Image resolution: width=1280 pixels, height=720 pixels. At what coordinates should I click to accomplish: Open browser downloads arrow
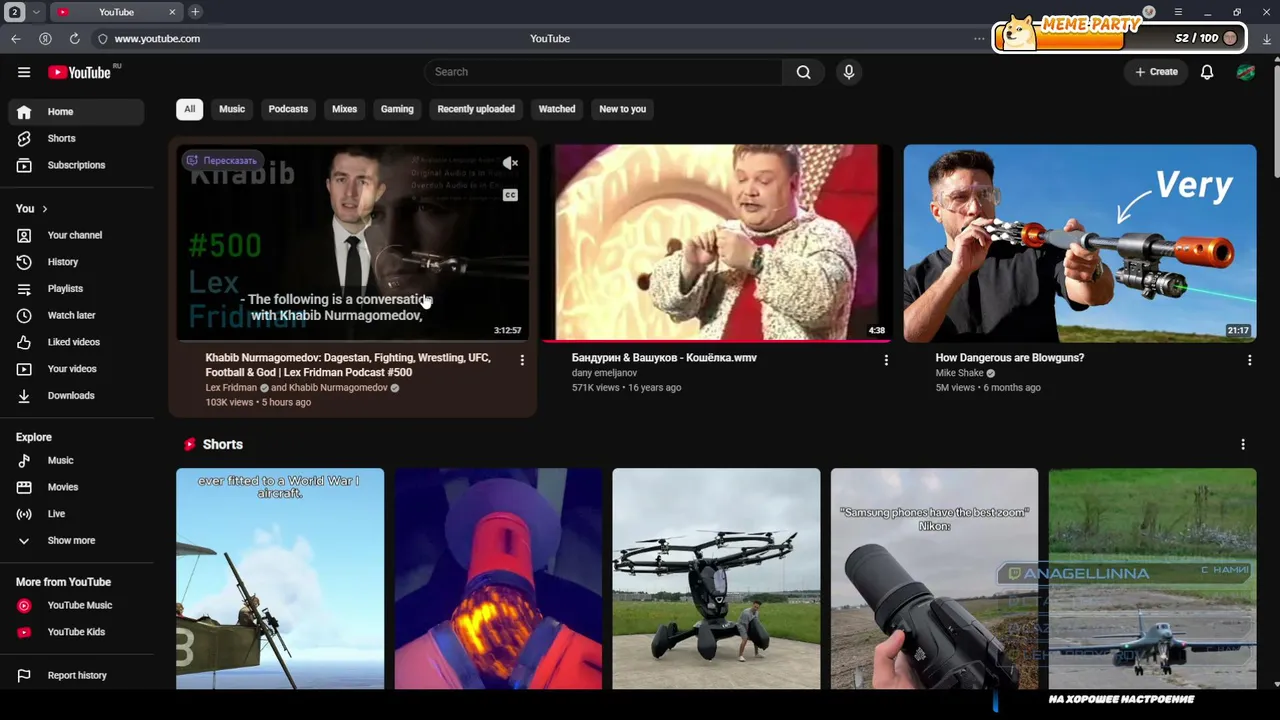pyautogui.click(x=1267, y=38)
